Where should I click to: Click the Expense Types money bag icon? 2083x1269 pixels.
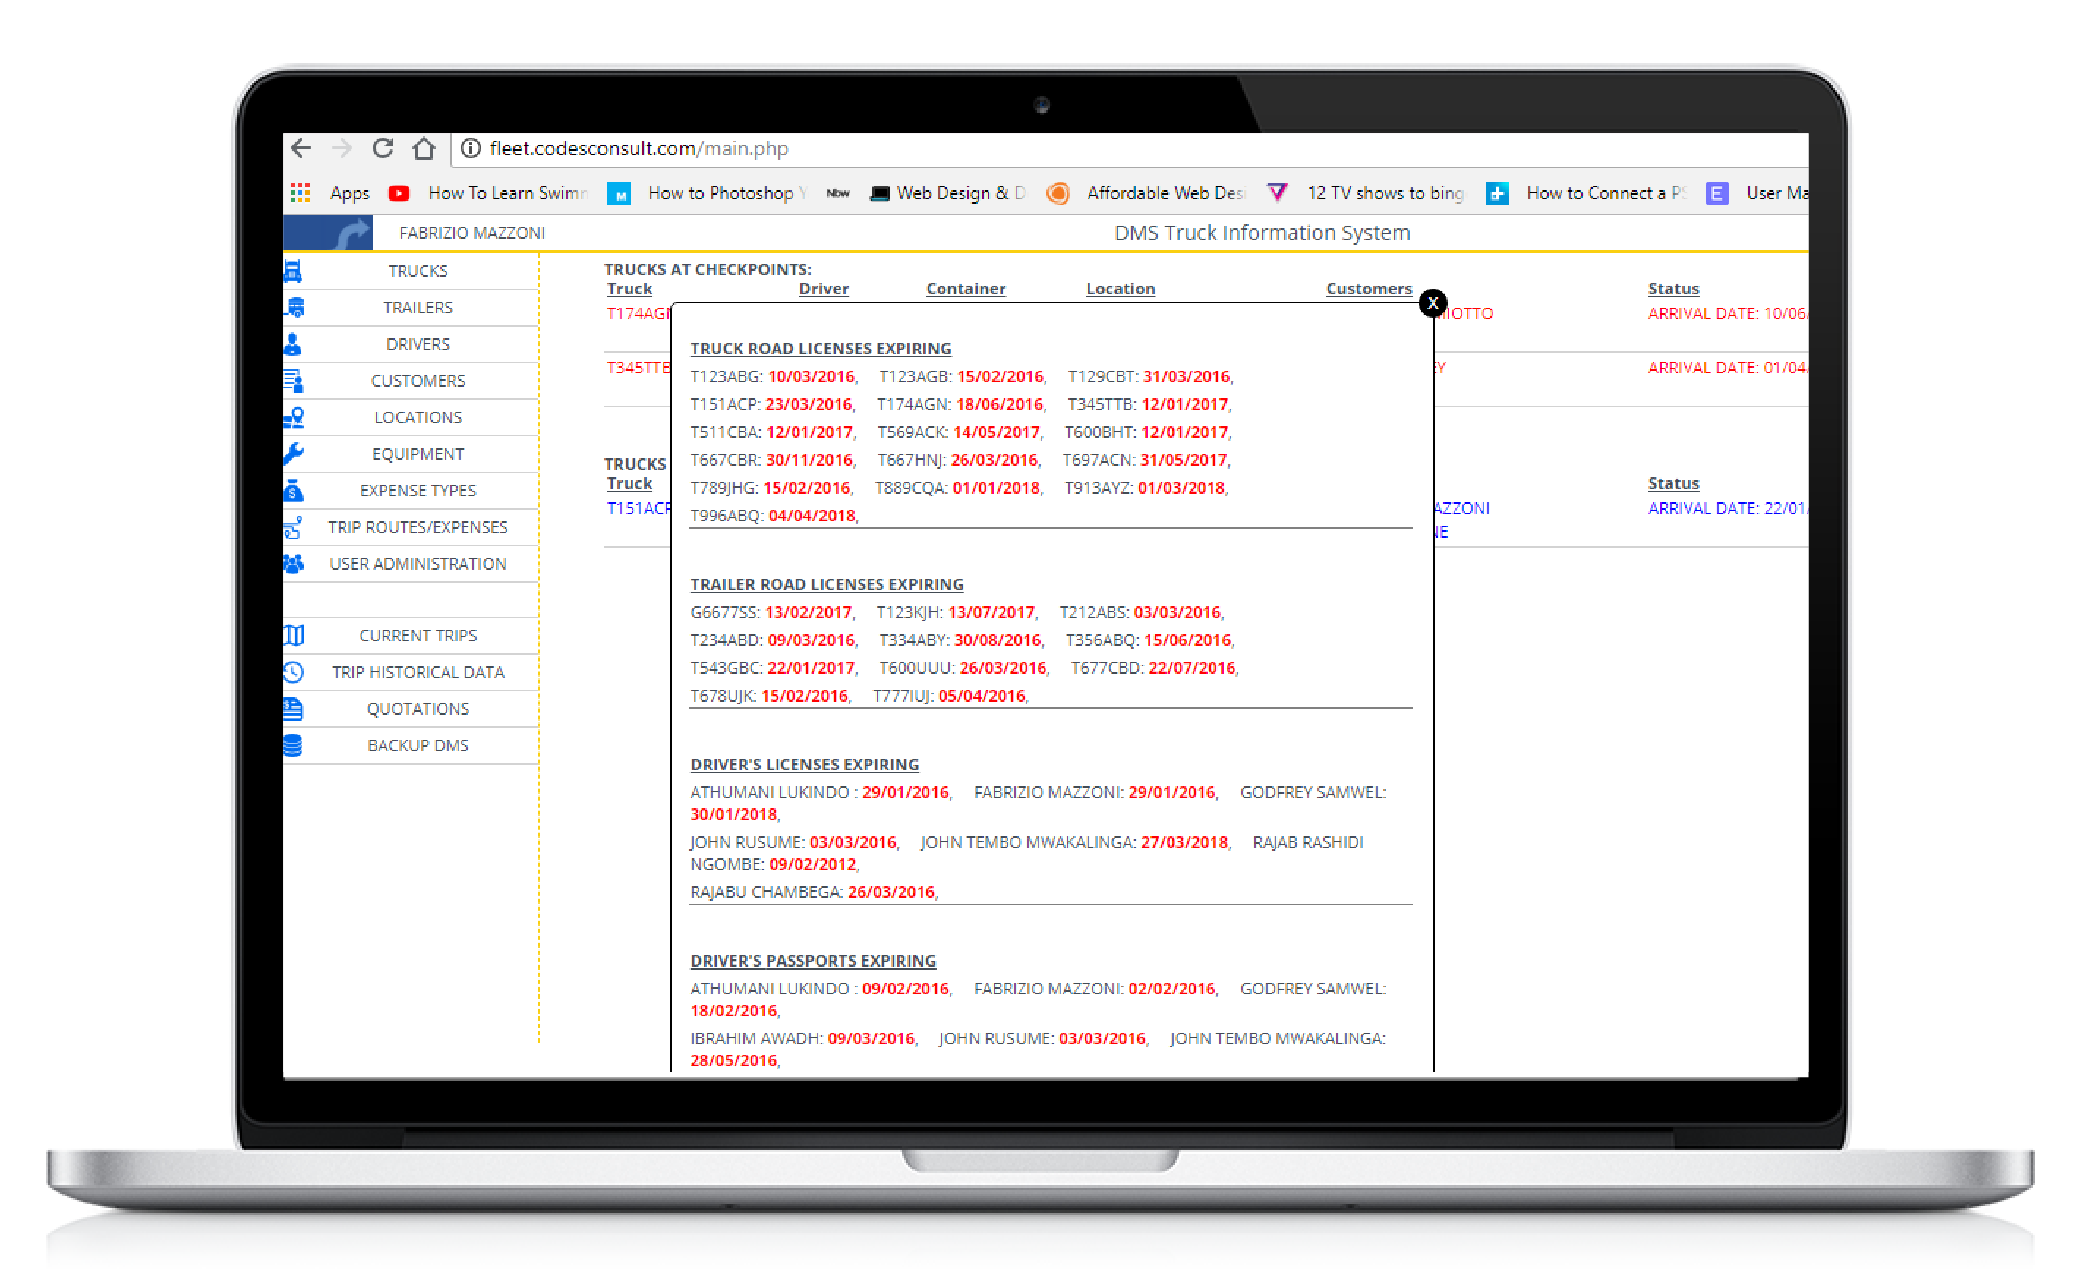[293, 490]
